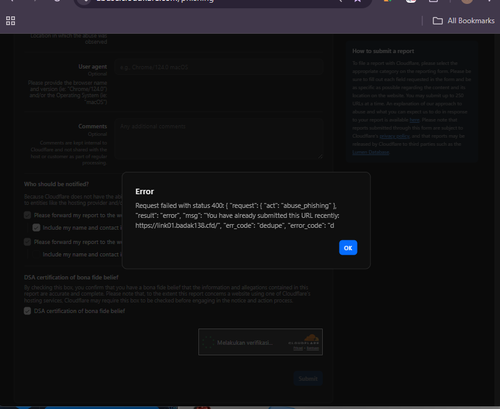Image resolution: width=500 pixels, height=409 pixels.
Task: Toggle second 'Please forward my report' checkbox
Action: point(28,242)
